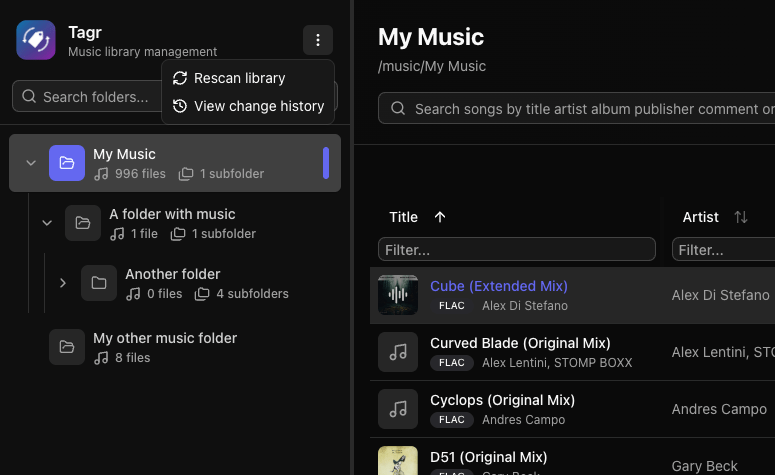Collapse the My Music folder
Image resolution: width=775 pixels, height=475 pixels.
(31, 163)
